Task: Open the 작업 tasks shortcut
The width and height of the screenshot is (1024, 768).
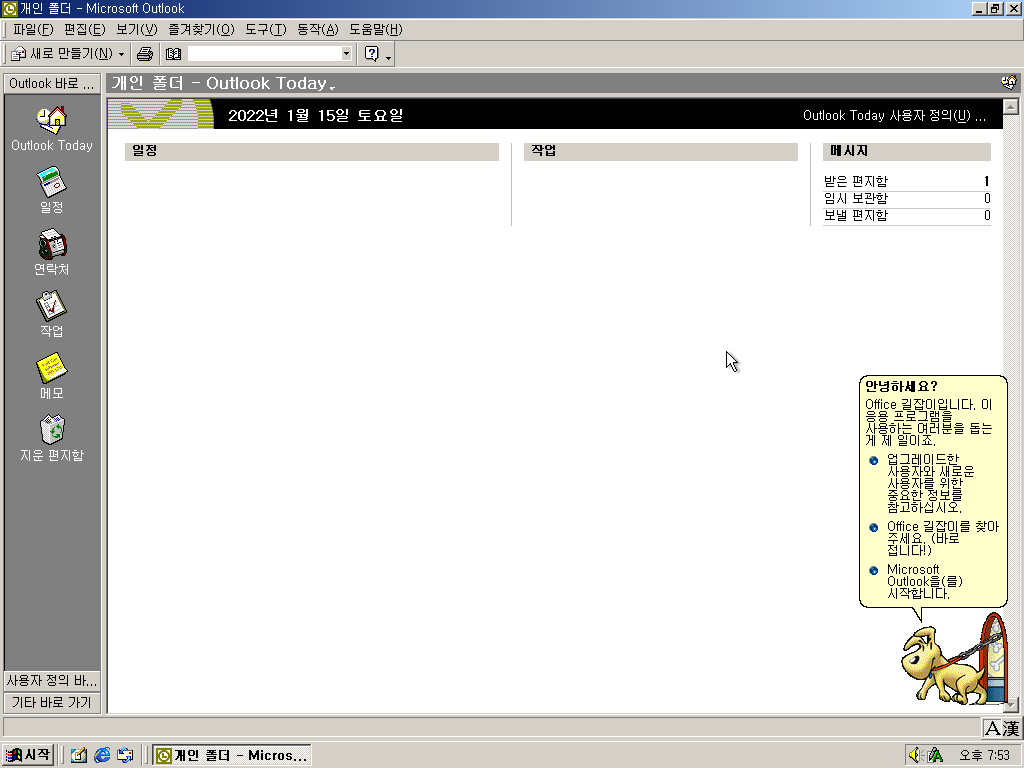Action: tap(52, 314)
